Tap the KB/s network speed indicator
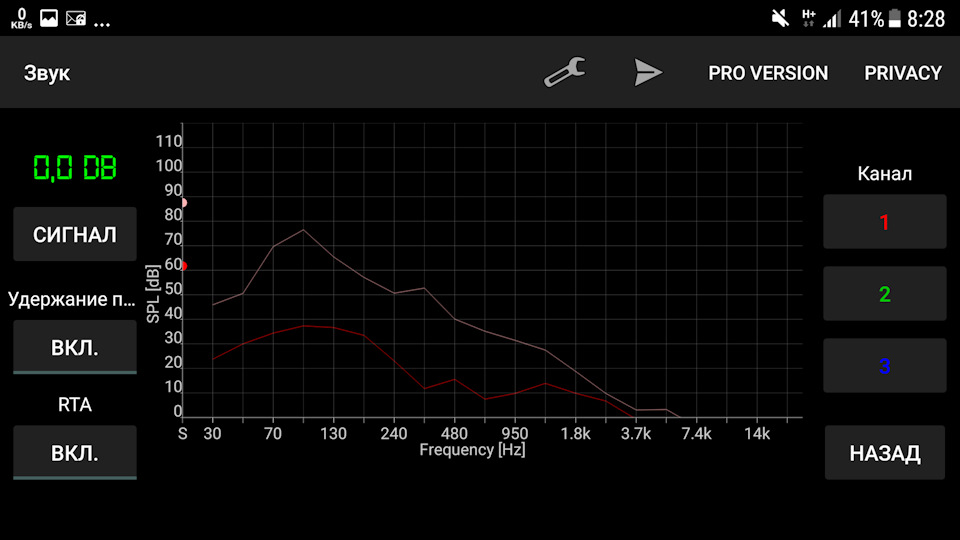Image resolution: width=960 pixels, height=540 pixels. (x=21, y=18)
